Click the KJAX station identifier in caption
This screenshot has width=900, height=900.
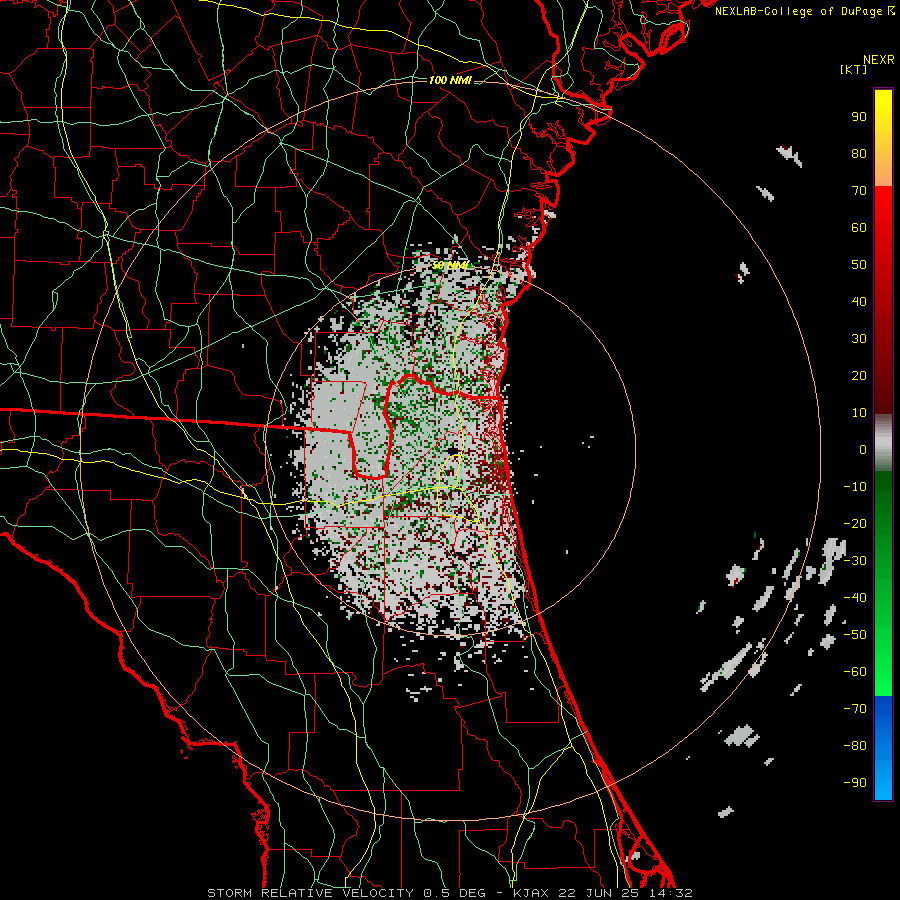530,893
